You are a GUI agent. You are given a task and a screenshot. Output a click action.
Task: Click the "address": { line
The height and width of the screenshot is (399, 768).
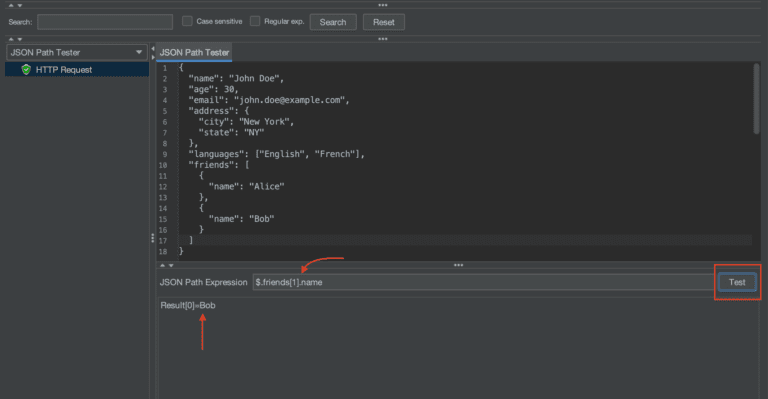point(219,111)
